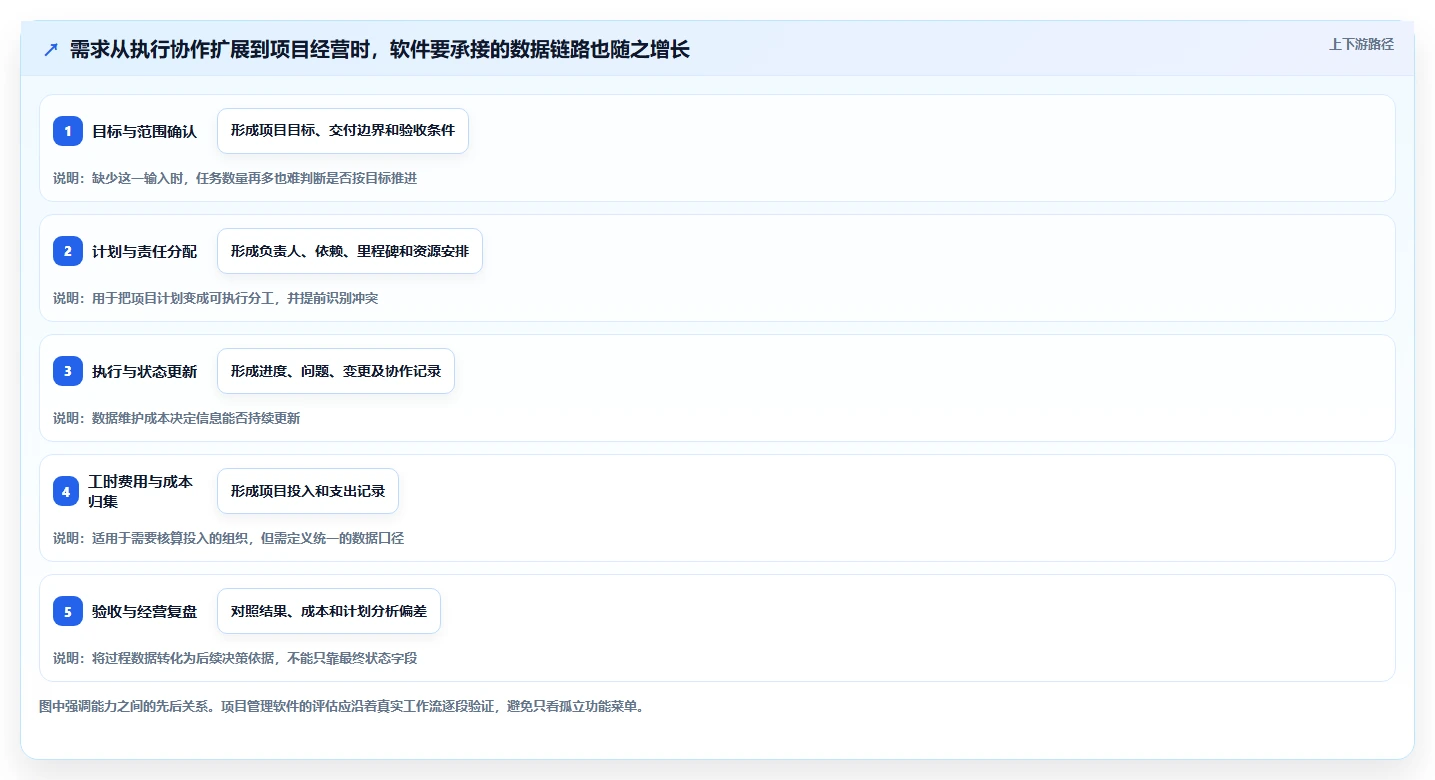Click the 对照结果、成本和计划分析偏差 chip

click(329, 611)
